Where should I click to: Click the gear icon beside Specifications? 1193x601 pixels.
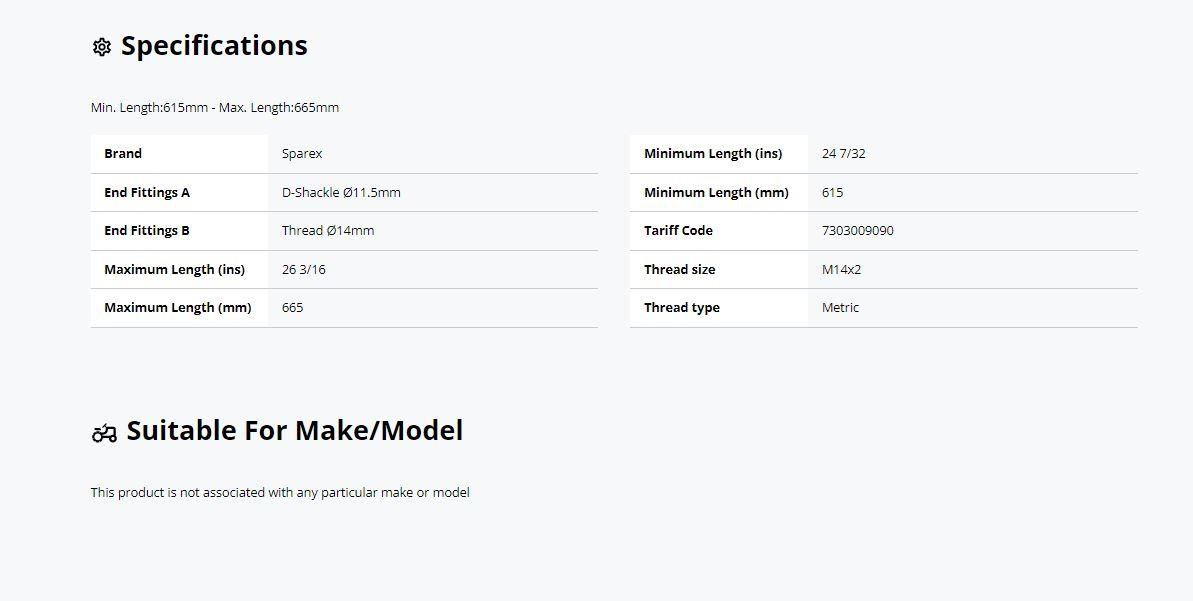pyautogui.click(x=101, y=47)
